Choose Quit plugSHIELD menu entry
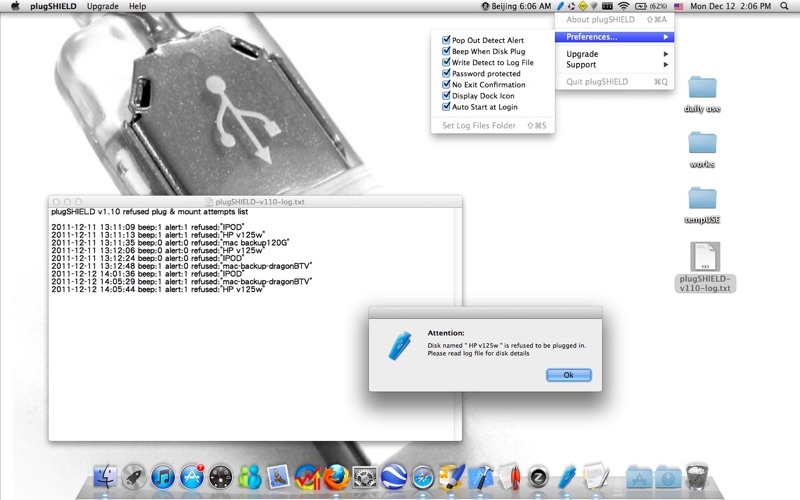Screen dimensions: 800x500 [614, 82]
